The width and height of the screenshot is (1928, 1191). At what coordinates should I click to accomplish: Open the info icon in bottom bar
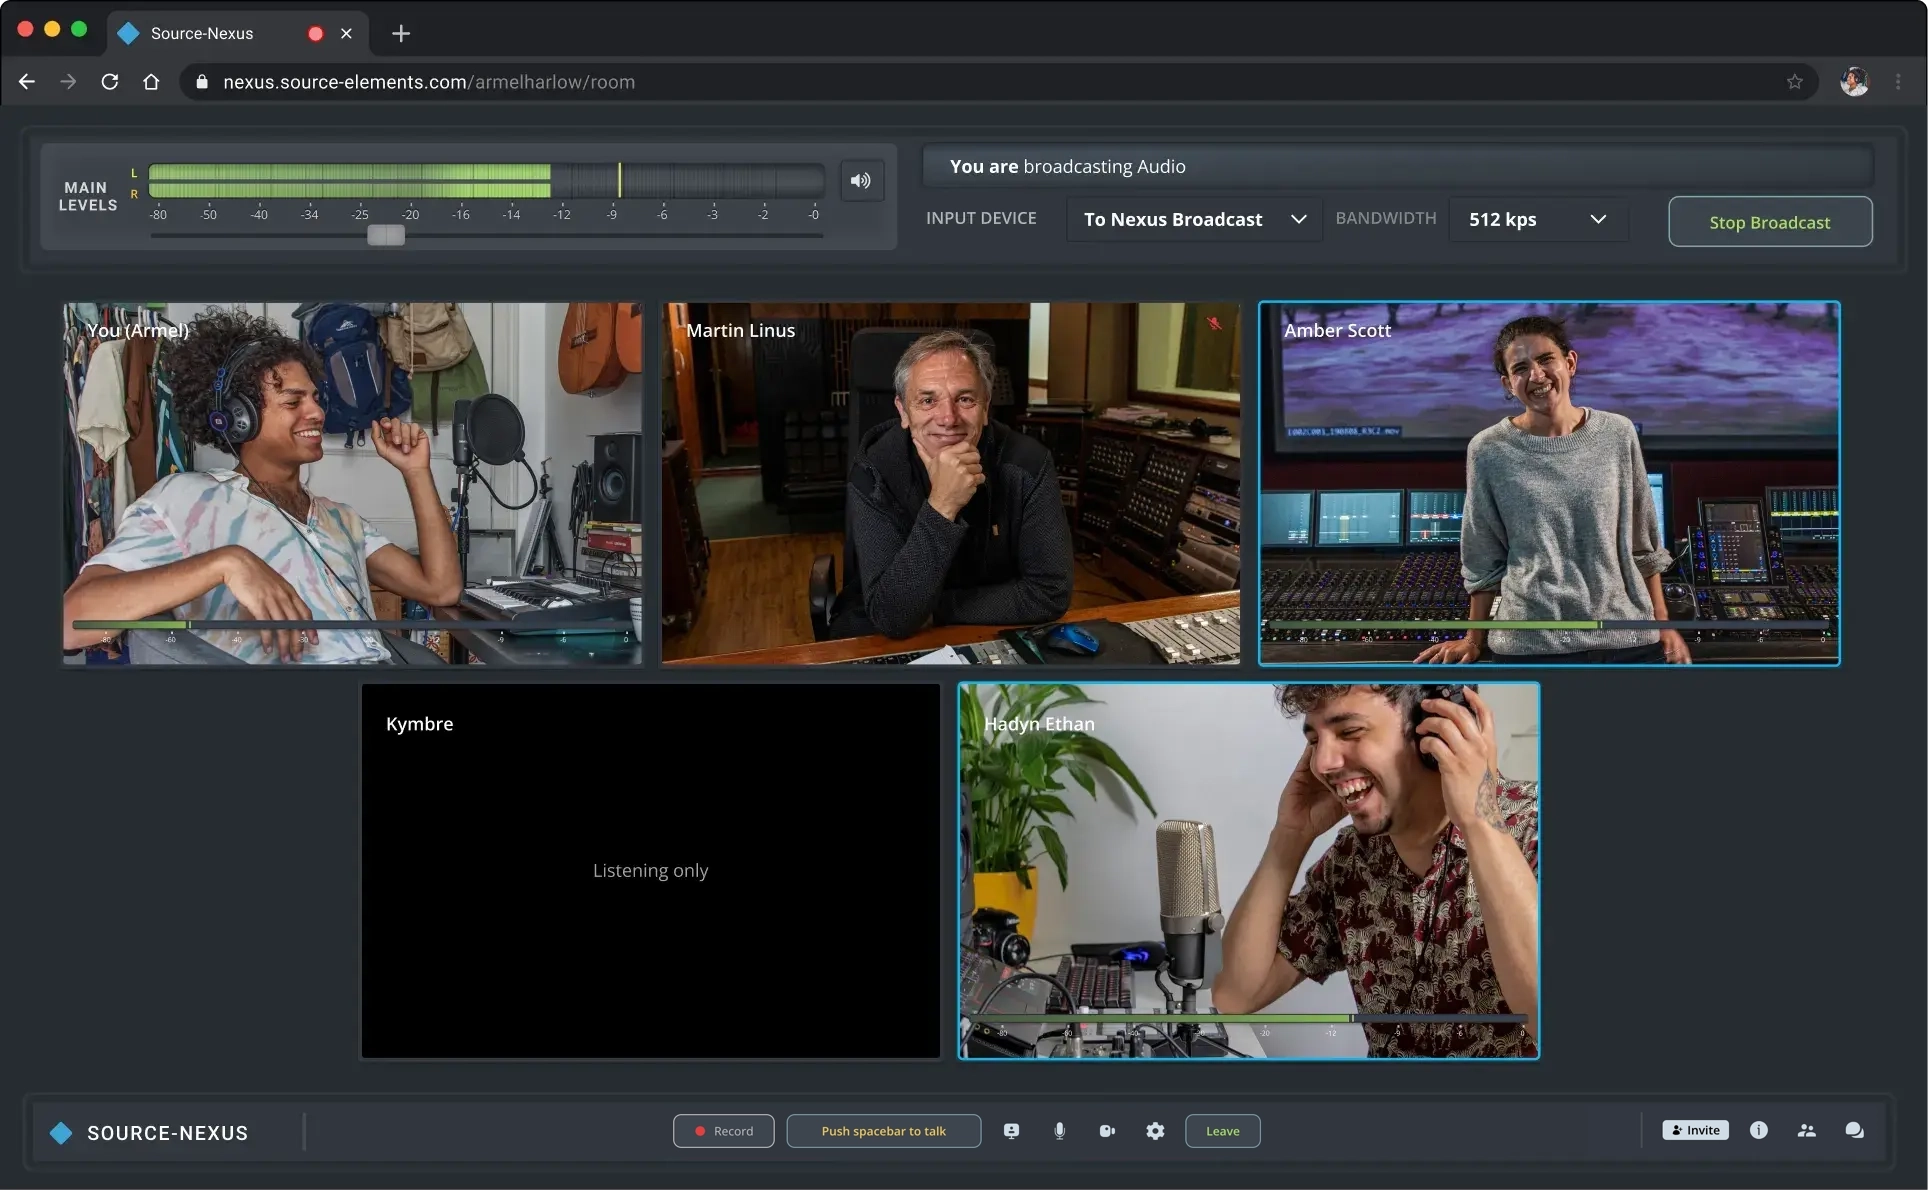click(x=1758, y=1130)
